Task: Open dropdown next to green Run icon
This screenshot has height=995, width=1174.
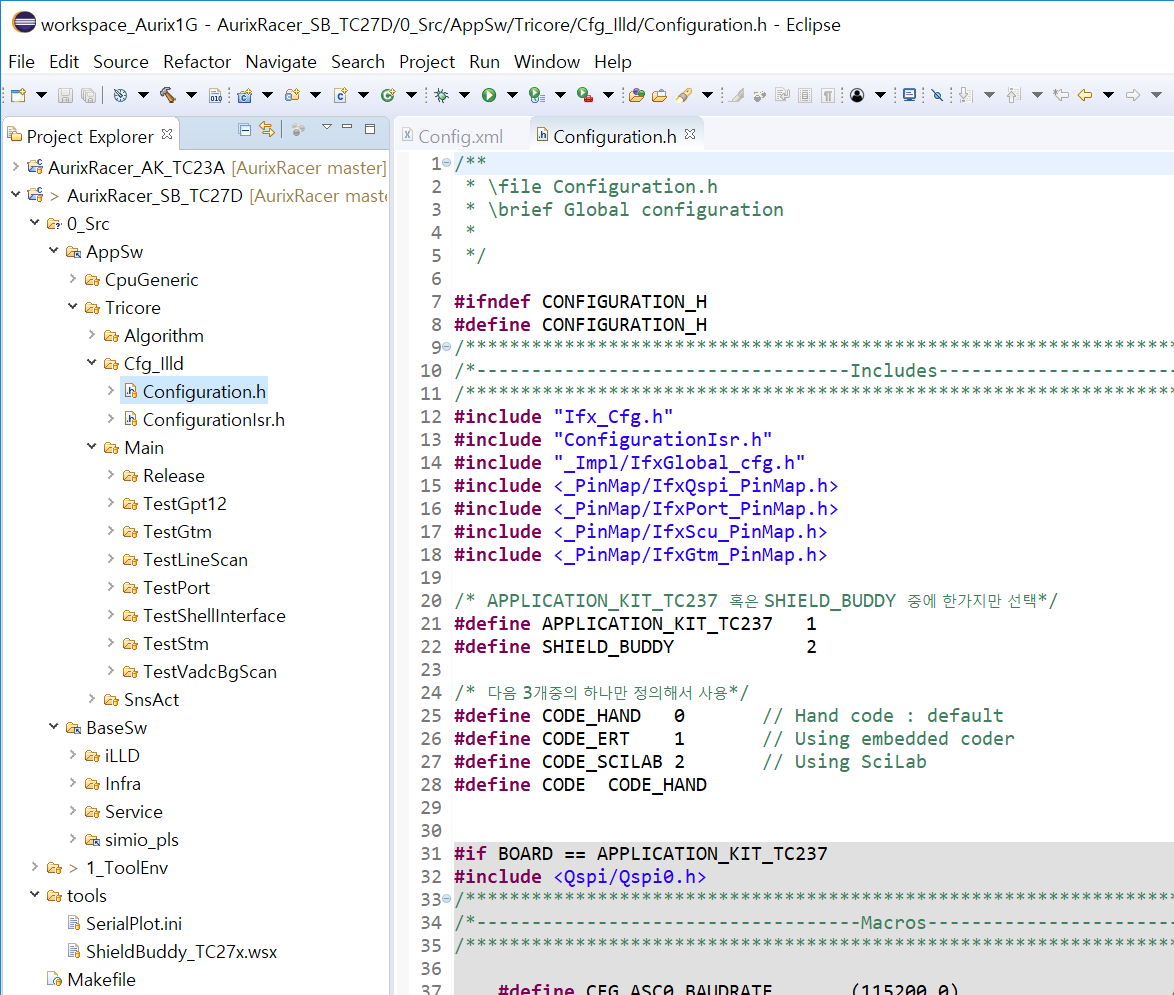Action: [512, 95]
